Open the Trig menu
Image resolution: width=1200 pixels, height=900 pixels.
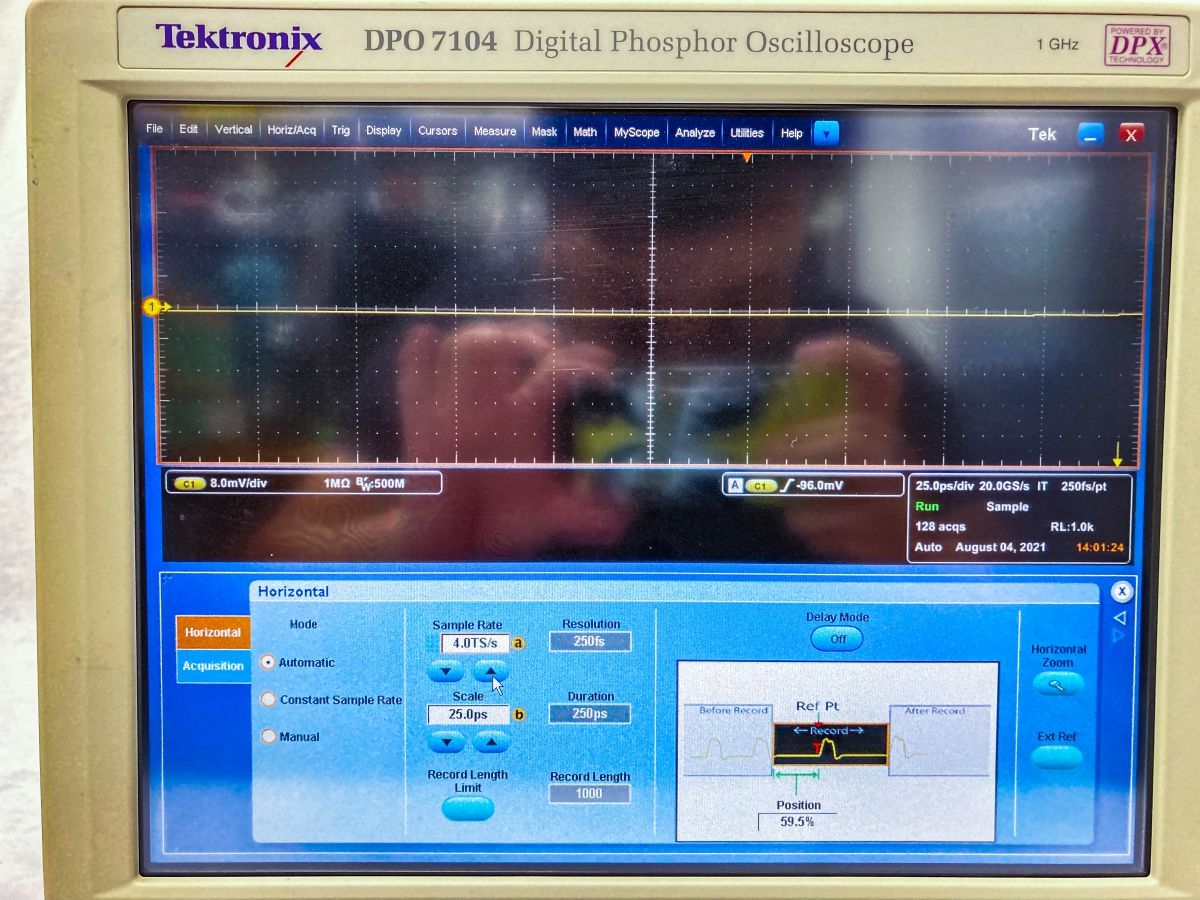341,130
